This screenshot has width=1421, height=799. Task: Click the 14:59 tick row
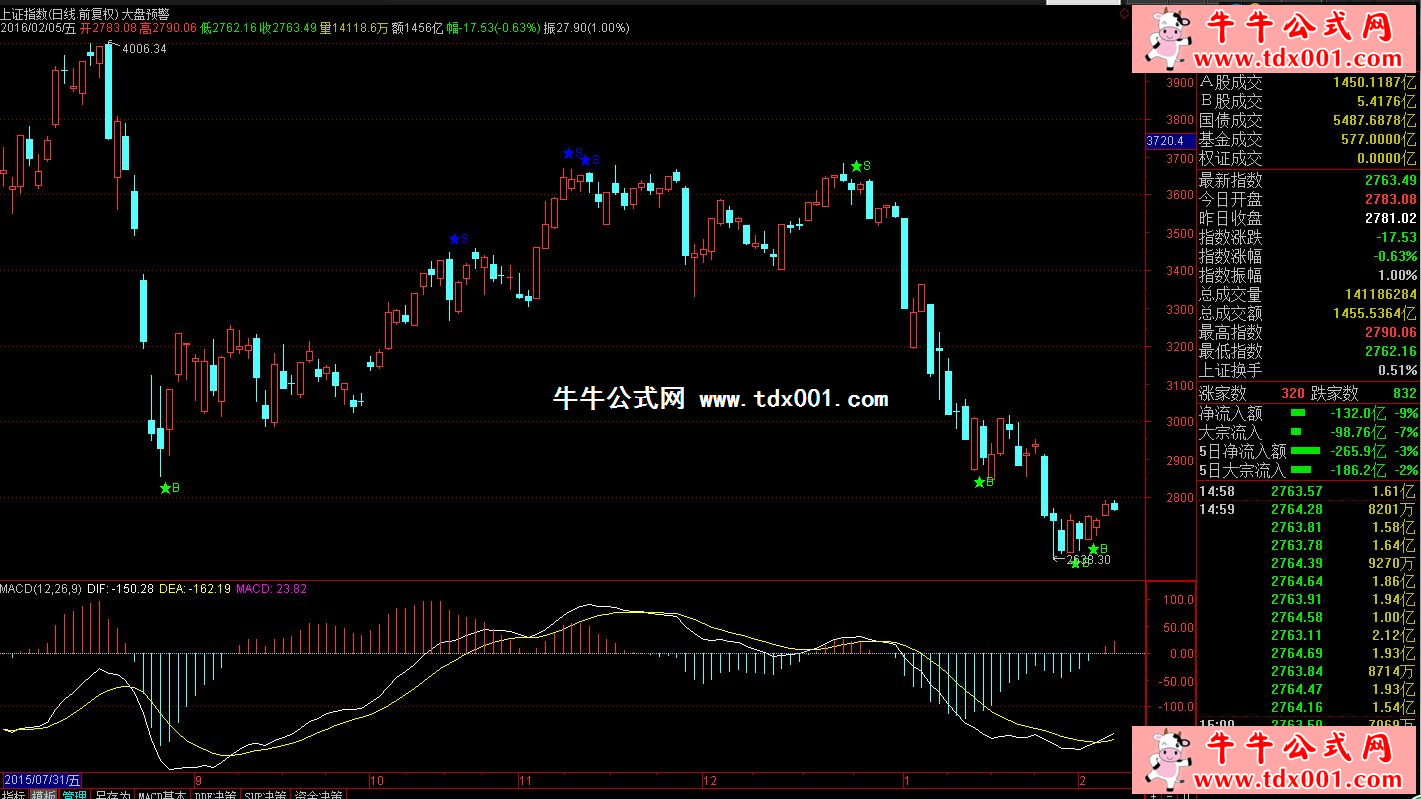click(1308, 510)
